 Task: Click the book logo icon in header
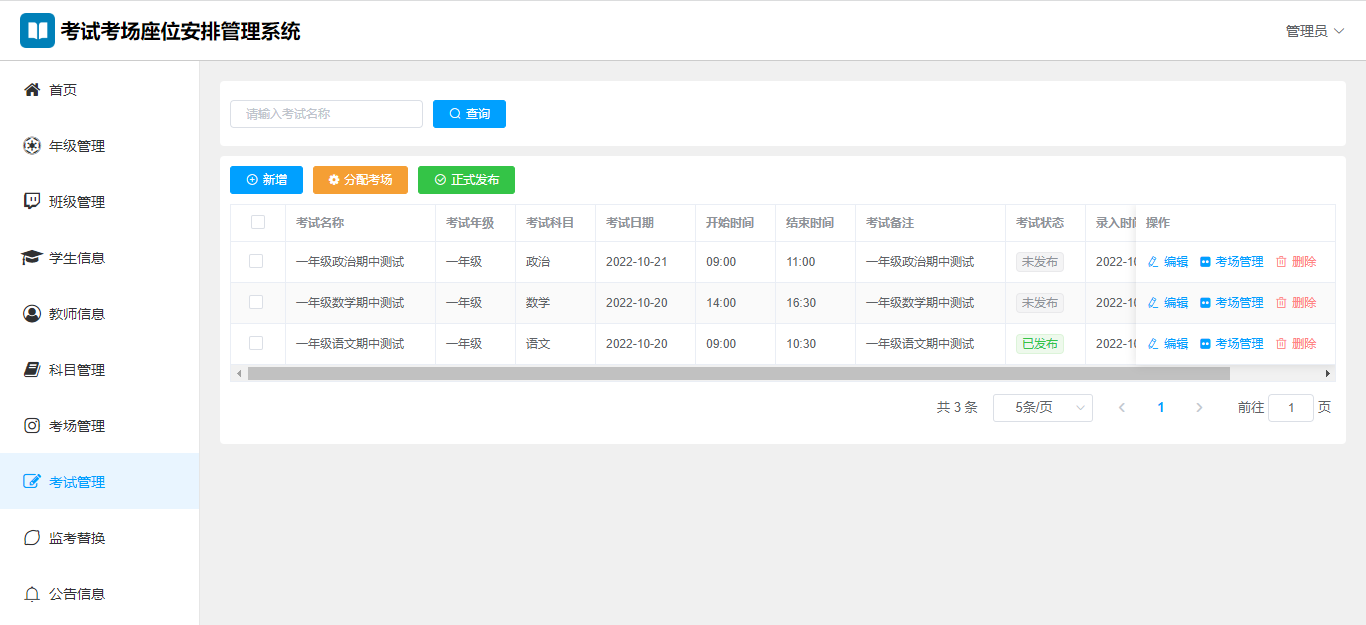coord(38,30)
